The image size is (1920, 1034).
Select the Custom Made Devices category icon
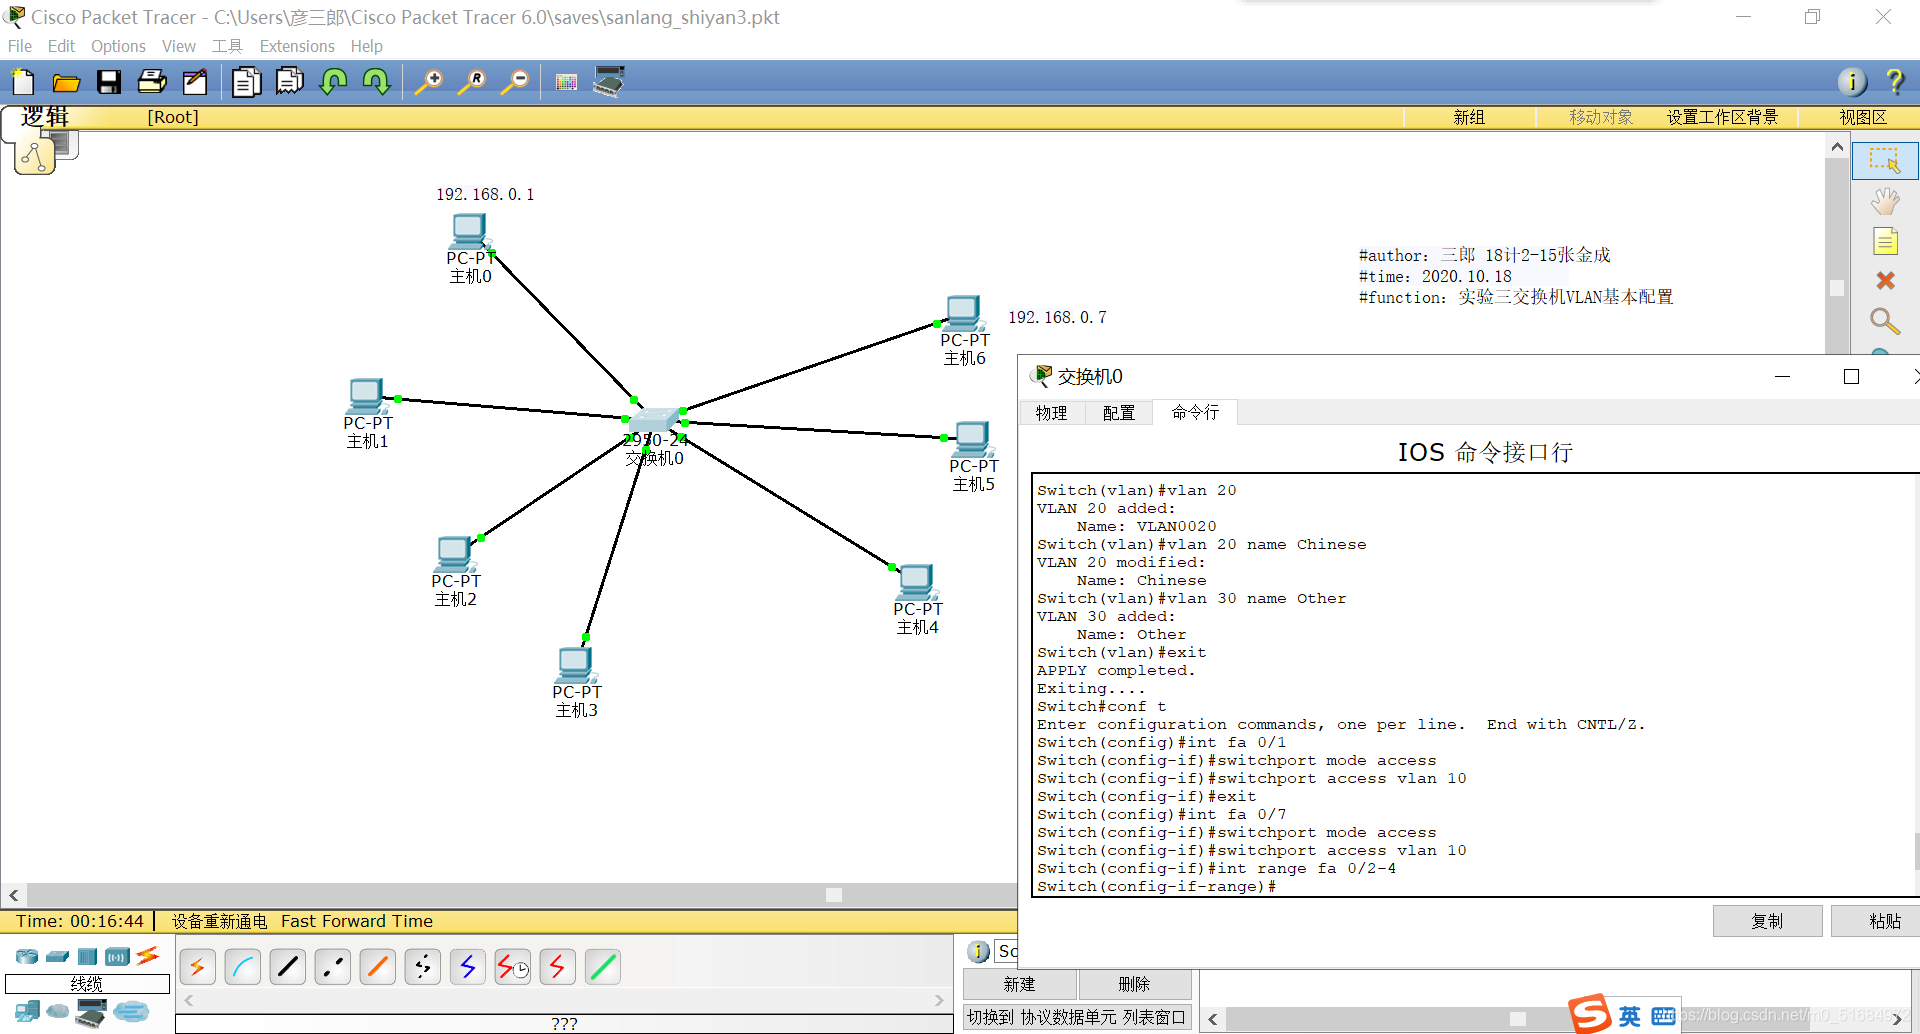coord(91,1013)
